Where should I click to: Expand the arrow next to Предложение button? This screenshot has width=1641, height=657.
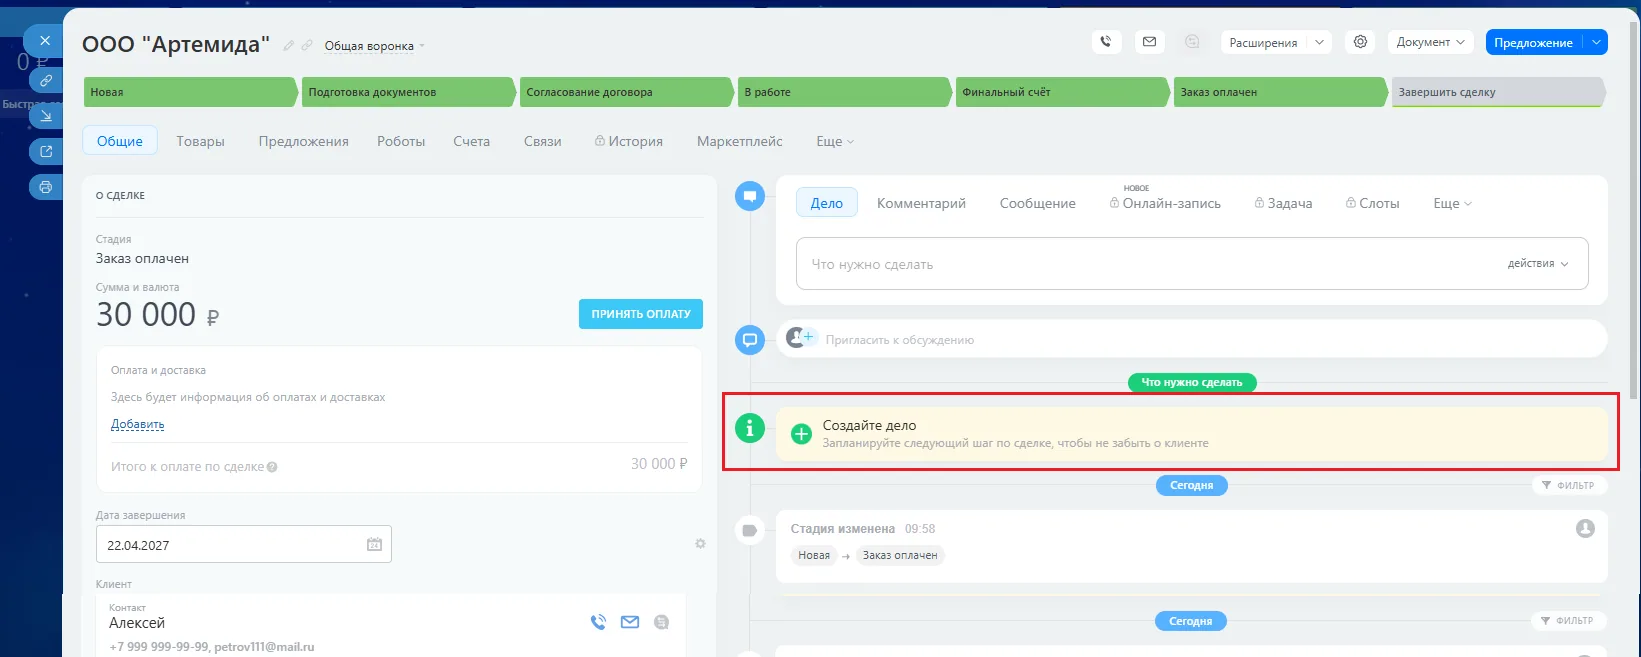(1596, 42)
